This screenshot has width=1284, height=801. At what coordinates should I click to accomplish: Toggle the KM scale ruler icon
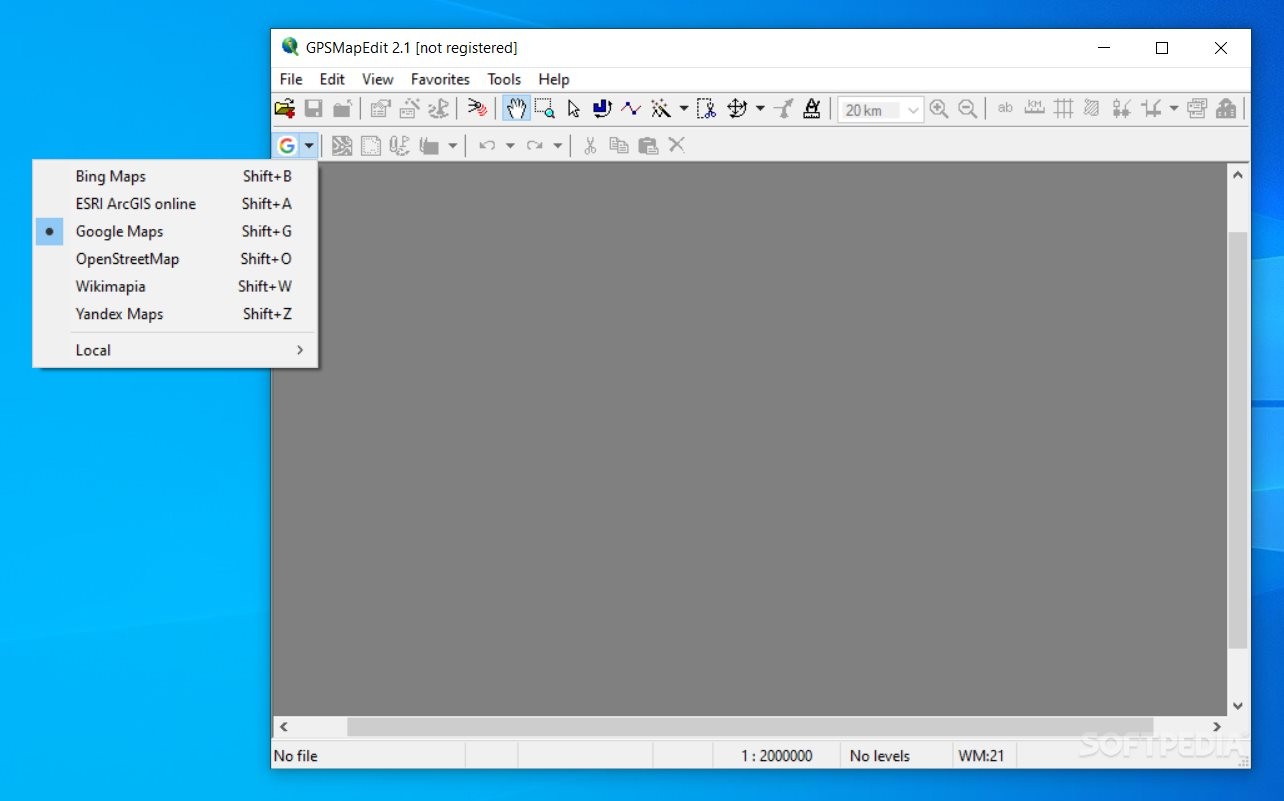click(1035, 109)
